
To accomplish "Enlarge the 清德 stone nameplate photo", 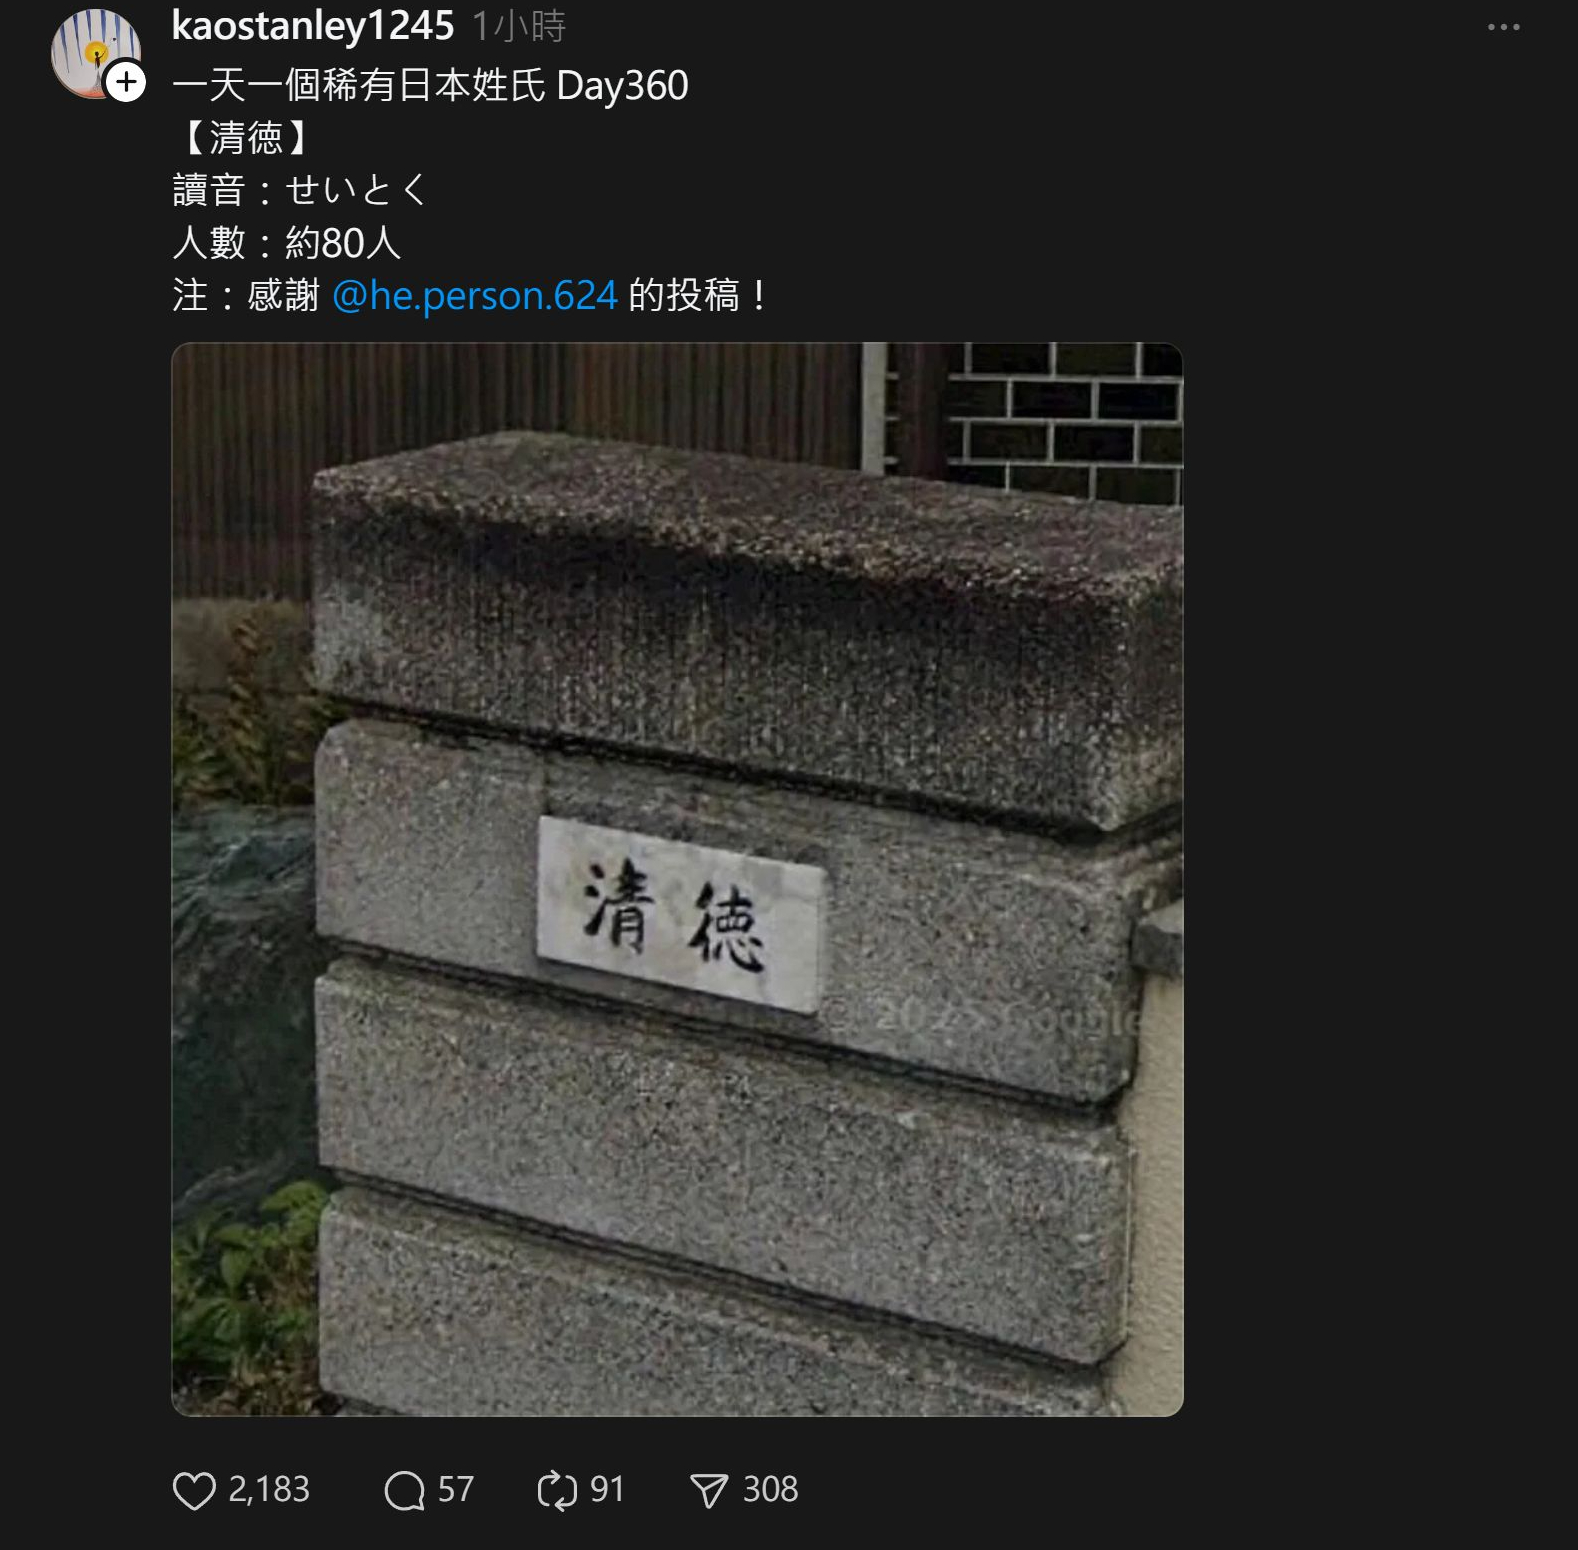I will 677,879.
